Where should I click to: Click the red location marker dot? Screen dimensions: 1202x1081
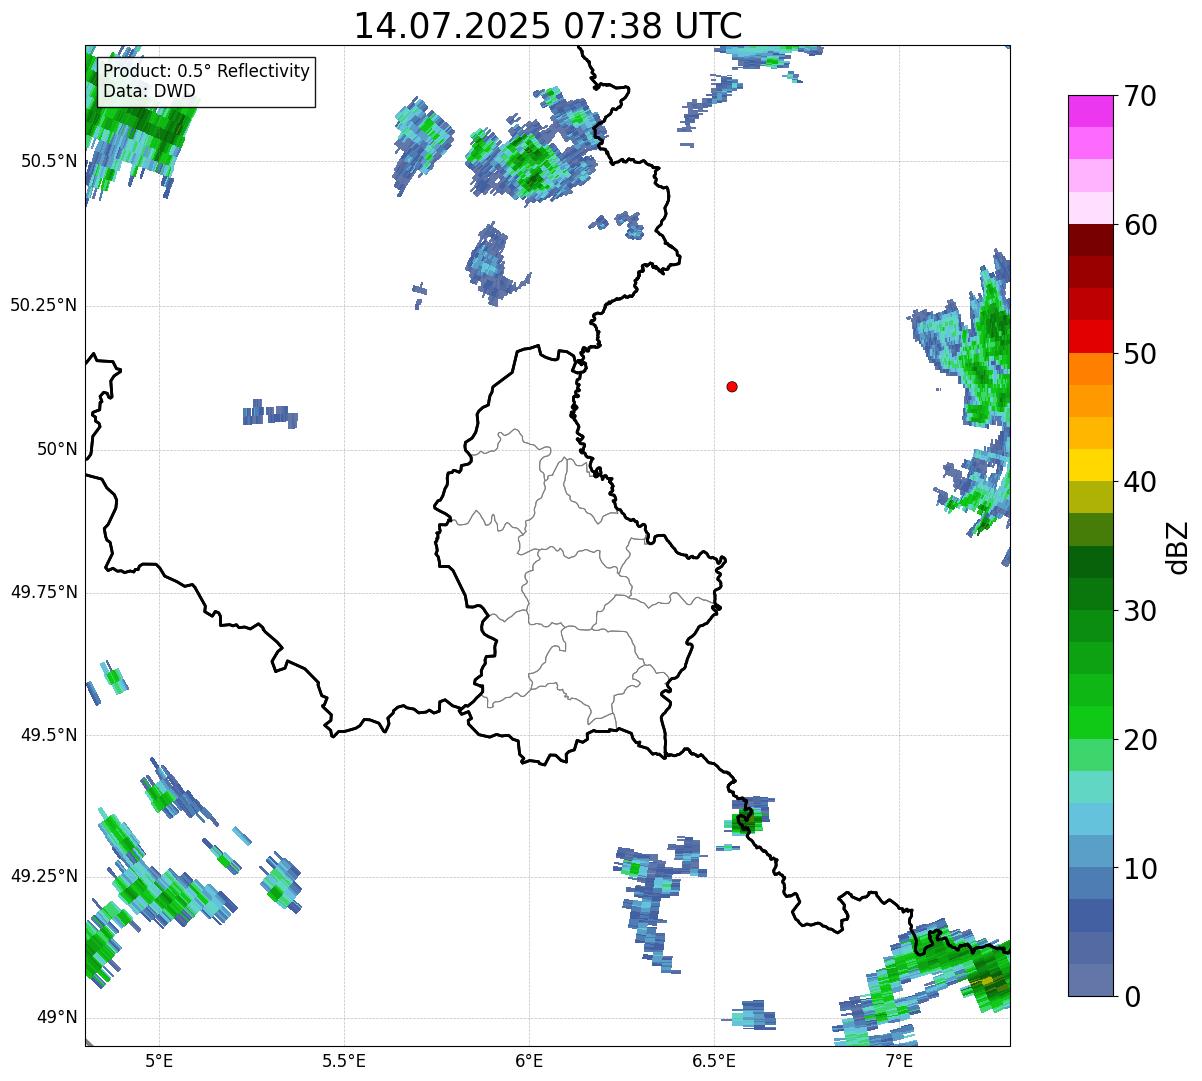pos(732,386)
